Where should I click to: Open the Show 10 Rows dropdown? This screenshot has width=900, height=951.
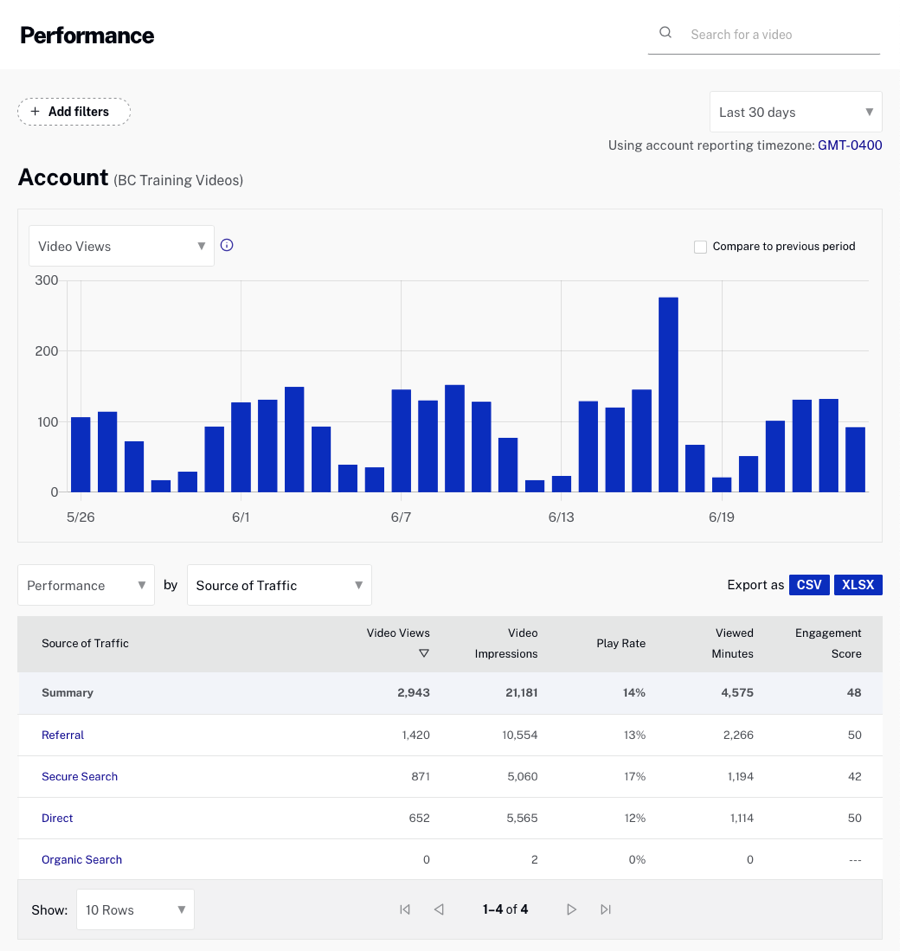(x=134, y=909)
